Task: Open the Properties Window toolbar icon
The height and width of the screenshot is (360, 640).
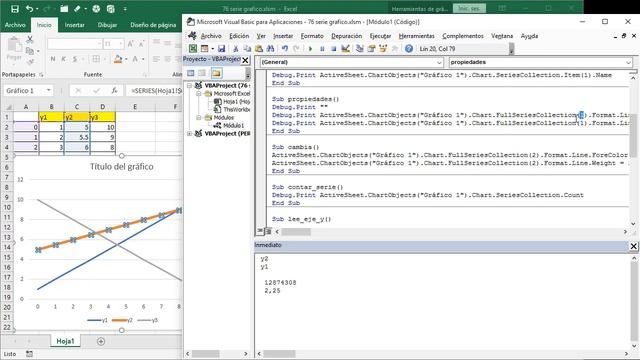Action: click(x=371, y=49)
